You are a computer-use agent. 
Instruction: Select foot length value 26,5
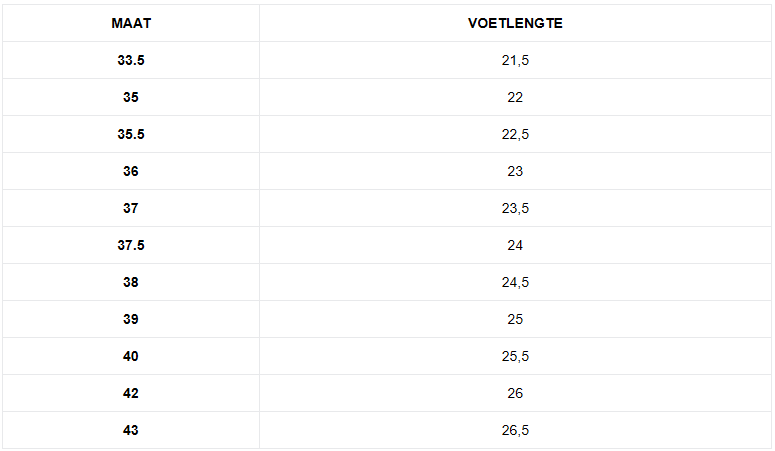click(x=515, y=430)
